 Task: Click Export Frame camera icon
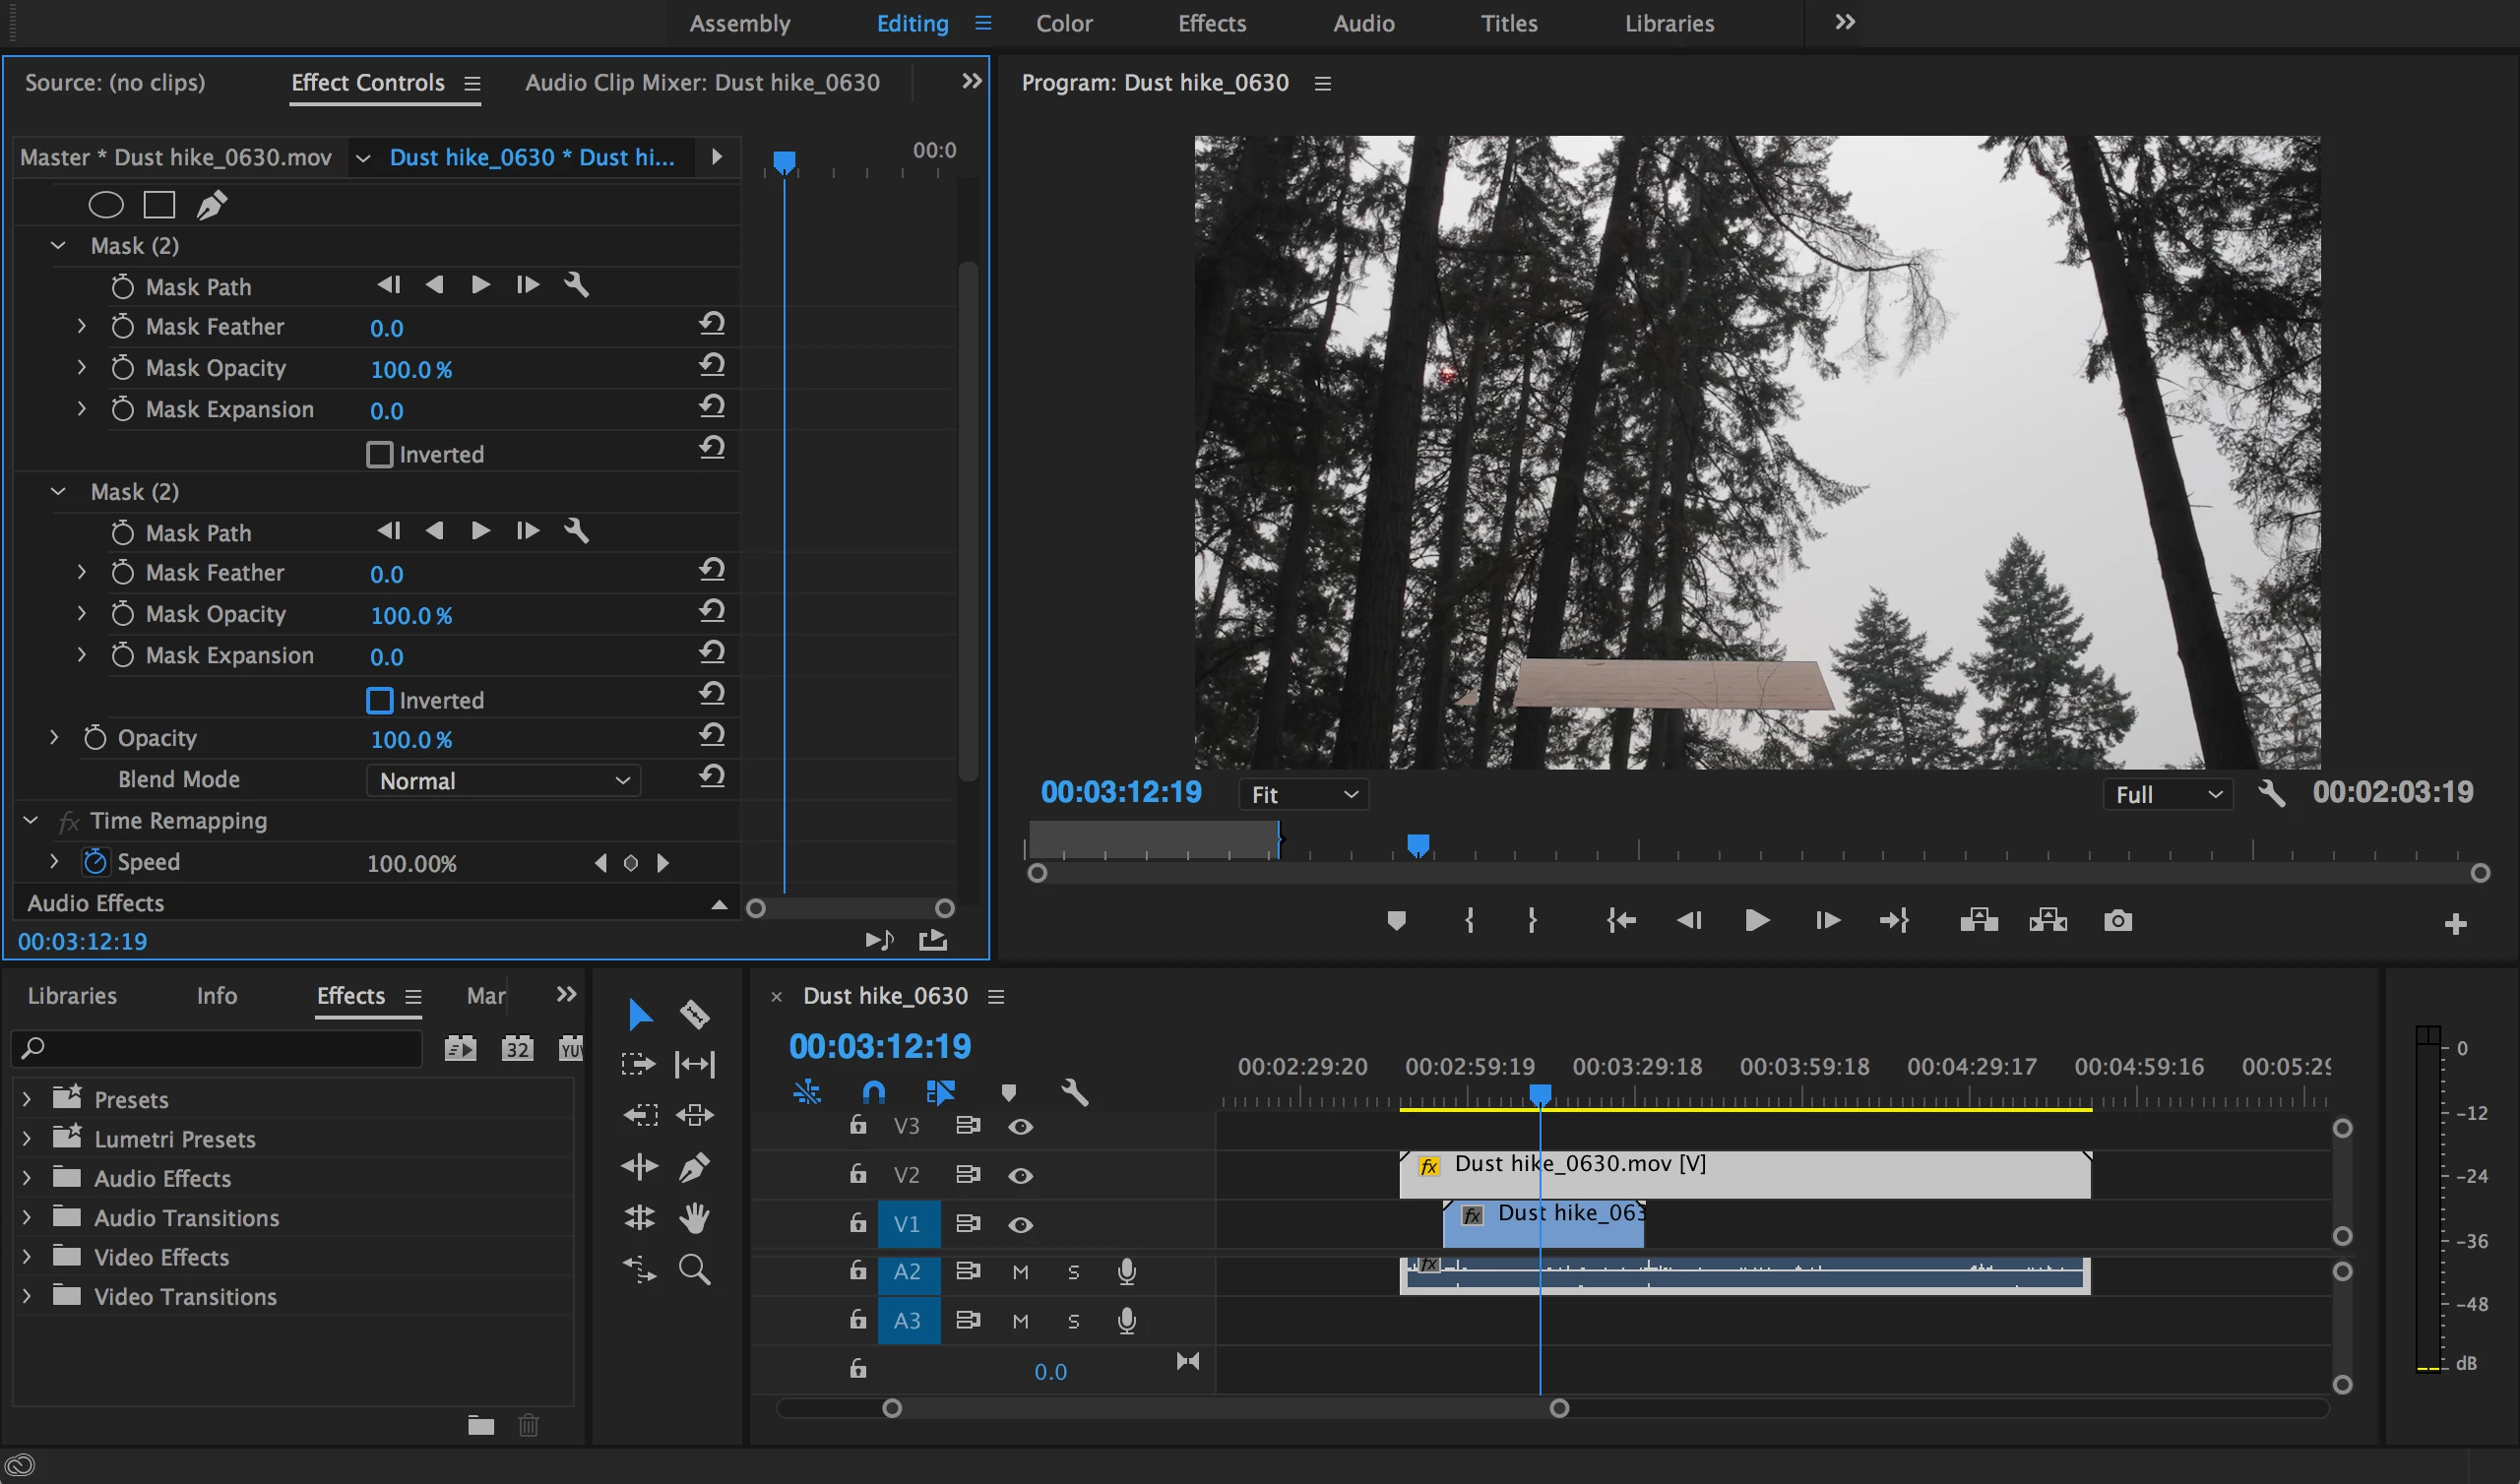point(2117,920)
